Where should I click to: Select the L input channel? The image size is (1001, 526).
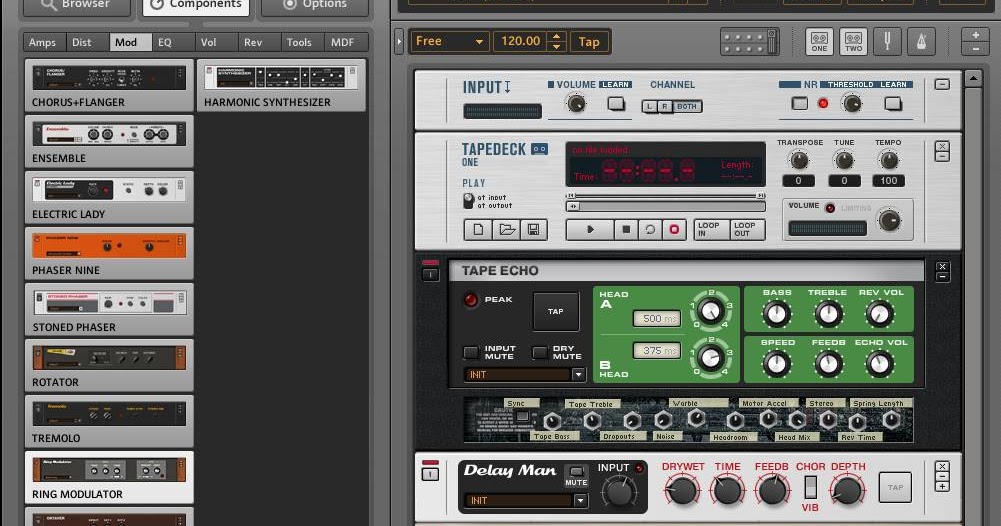tap(650, 107)
